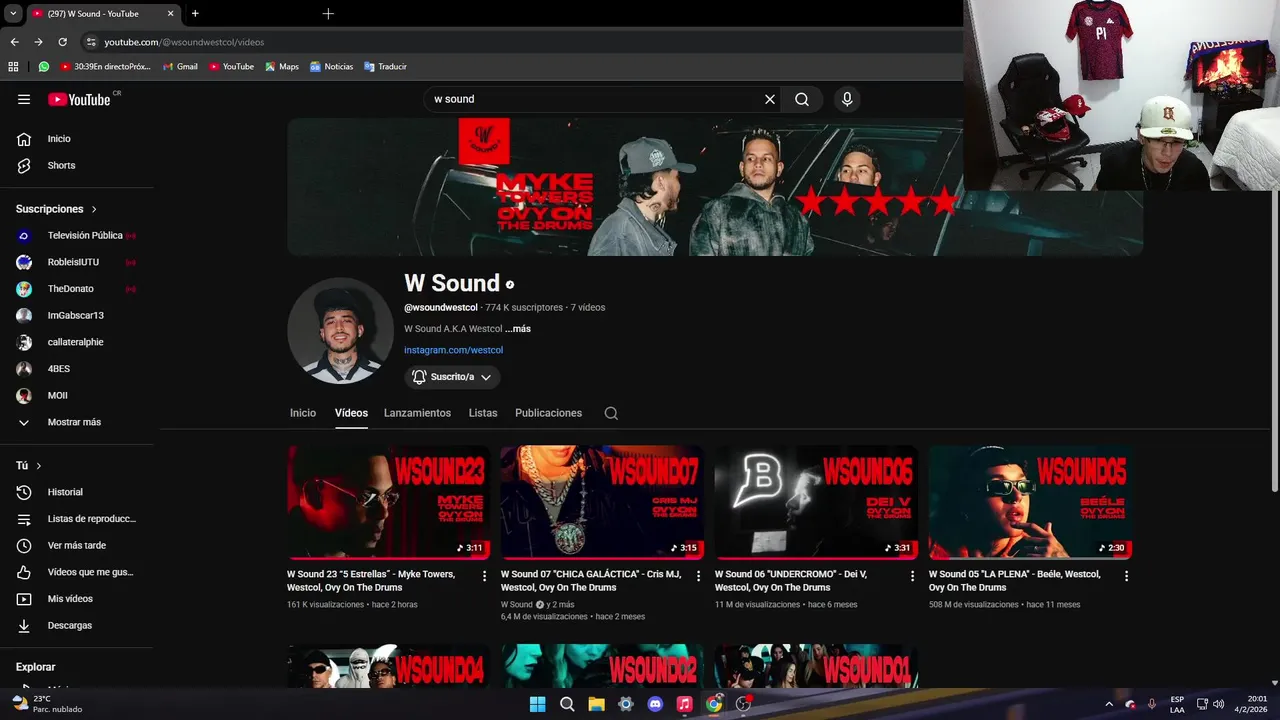Play WSOUND05 Beéle thumbnail

tap(1030, 502)
